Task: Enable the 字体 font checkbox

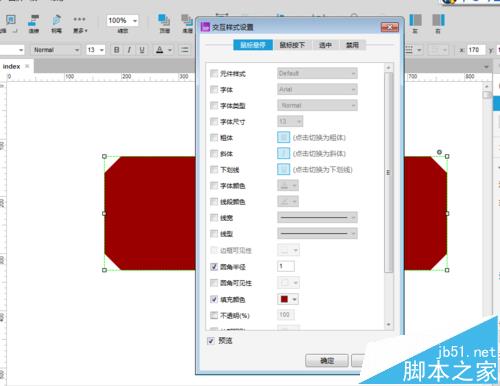Action: [214, 89]
